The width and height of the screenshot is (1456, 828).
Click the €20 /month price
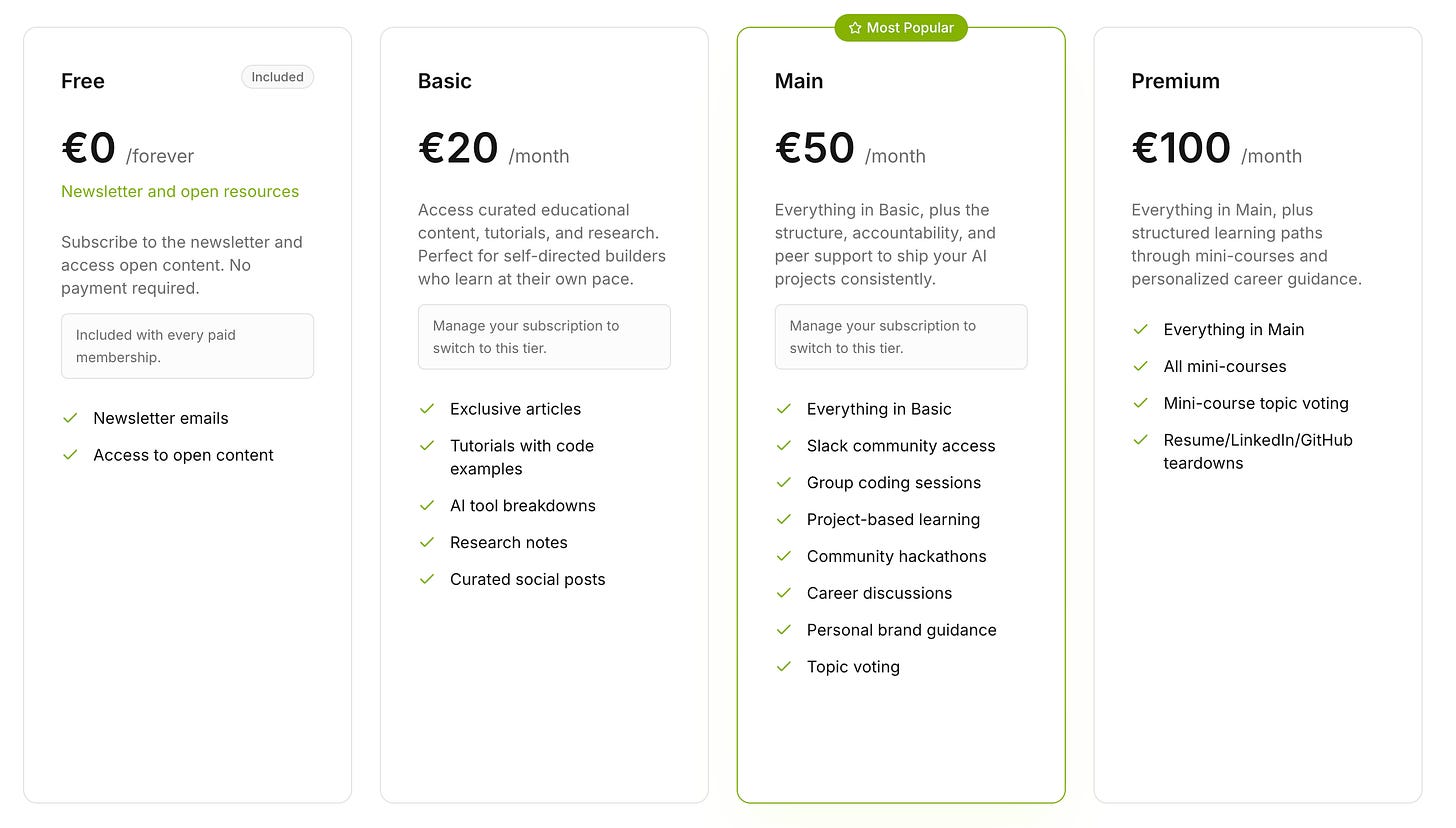coord(494,149)
